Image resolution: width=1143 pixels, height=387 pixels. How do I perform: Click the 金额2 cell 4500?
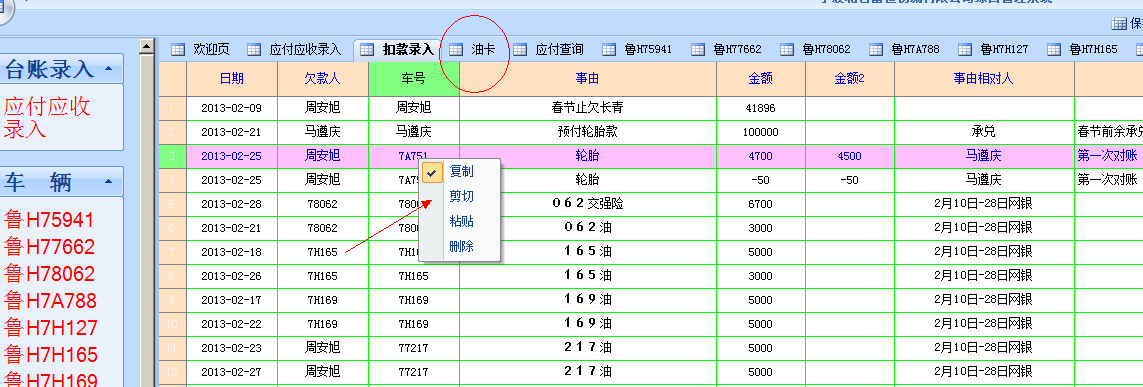pyautogui.click(x=850, y=156)
